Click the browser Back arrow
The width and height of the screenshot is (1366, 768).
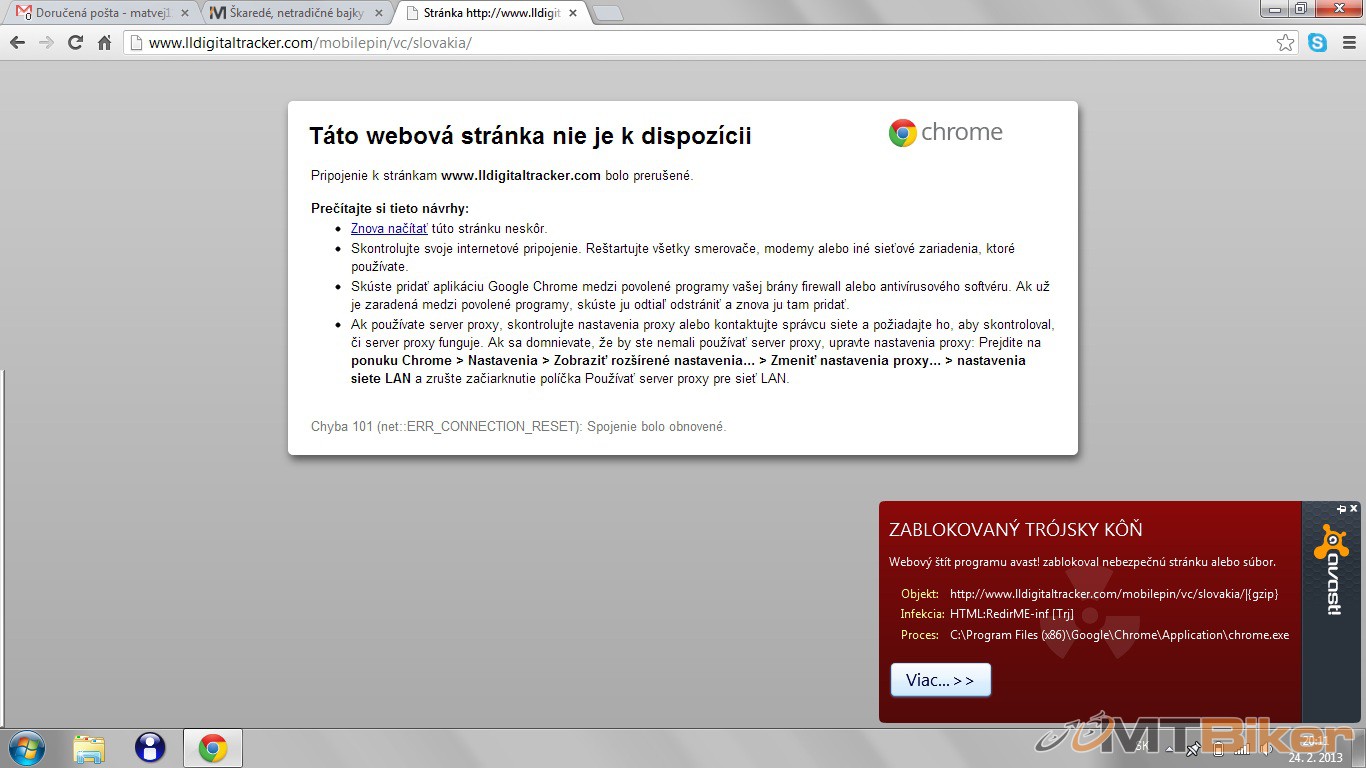click(17, 43)
